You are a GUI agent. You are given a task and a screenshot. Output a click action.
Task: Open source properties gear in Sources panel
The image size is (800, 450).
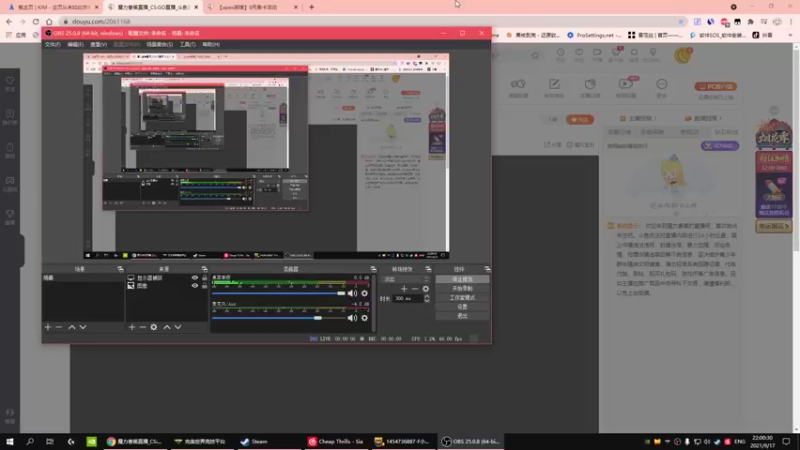click(x=154, y=327)
